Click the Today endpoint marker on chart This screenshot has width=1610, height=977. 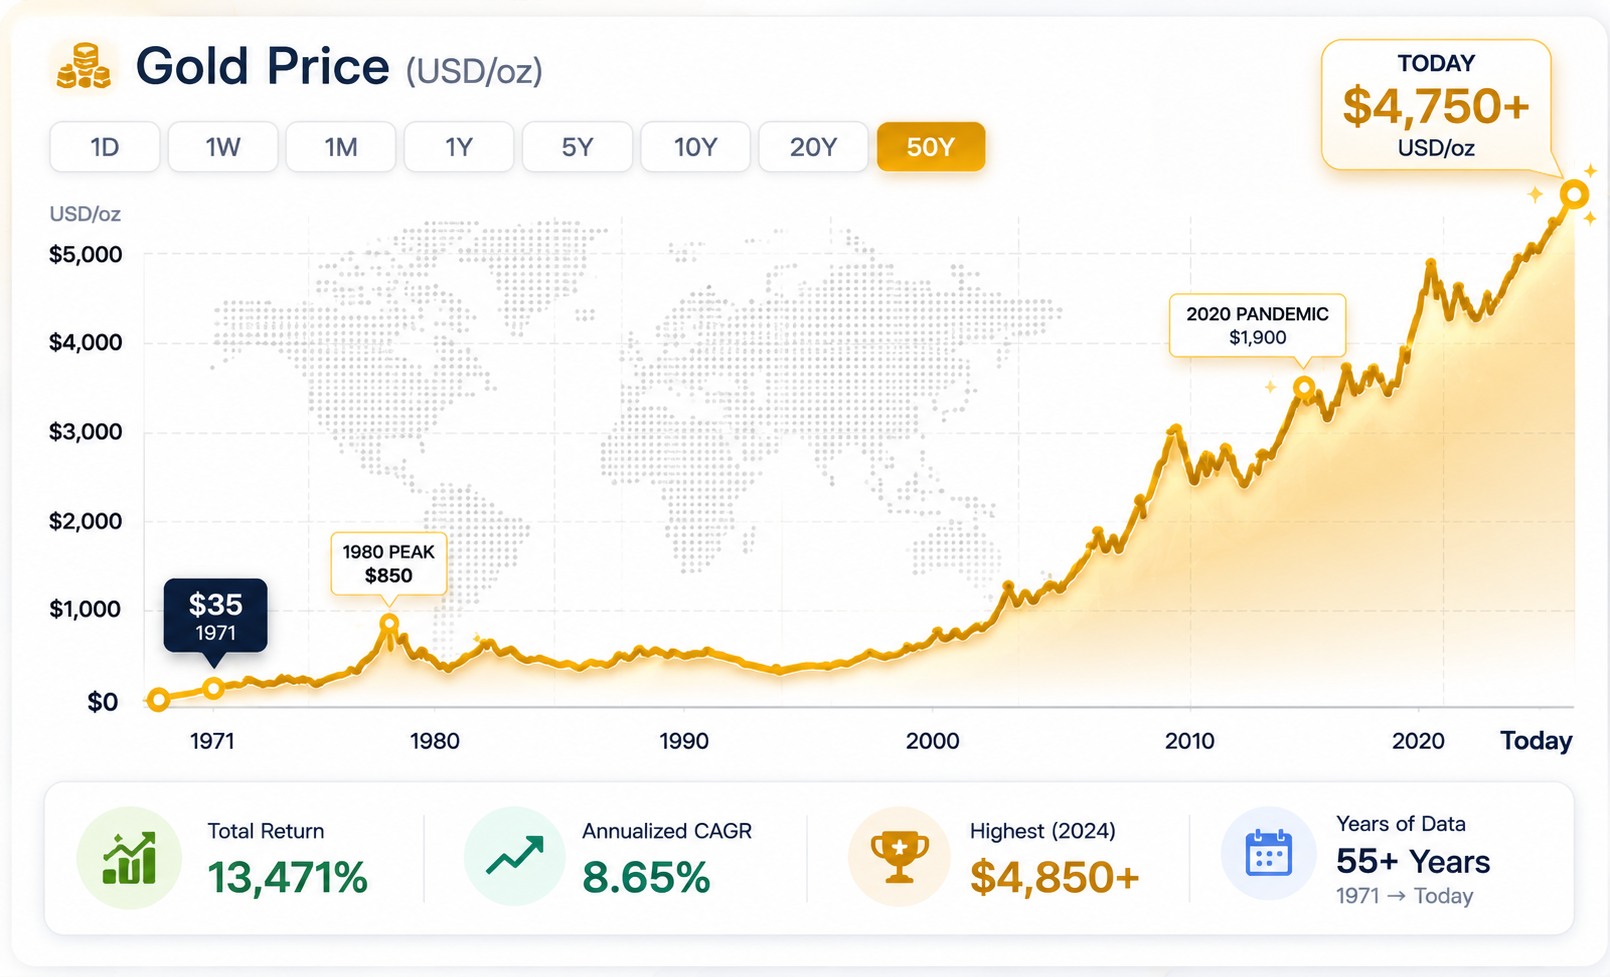1574,194
